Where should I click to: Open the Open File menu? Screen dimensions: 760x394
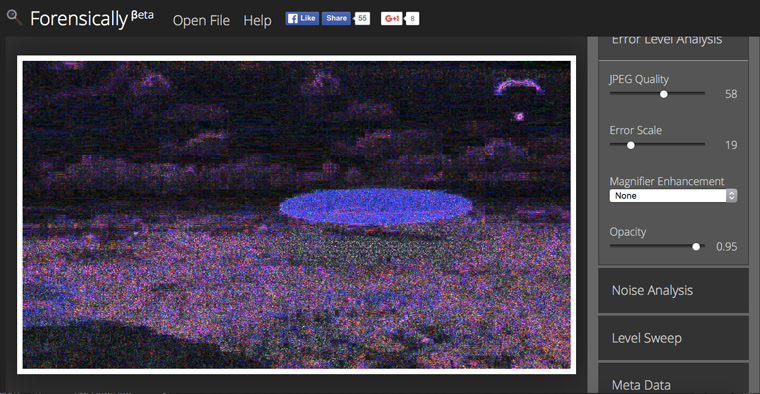click(201, 20)
